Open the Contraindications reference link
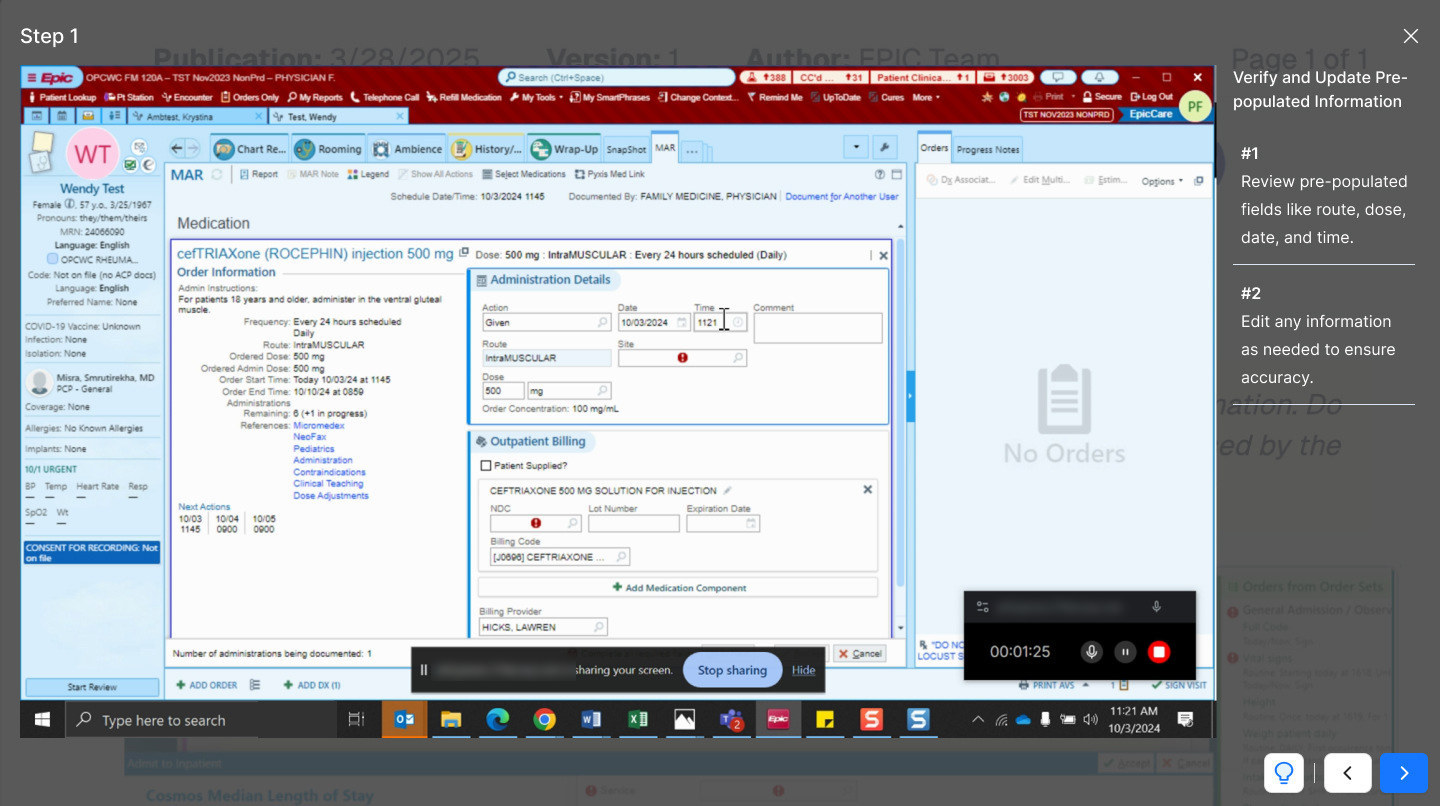1440x806 pixels. (330, 472)
